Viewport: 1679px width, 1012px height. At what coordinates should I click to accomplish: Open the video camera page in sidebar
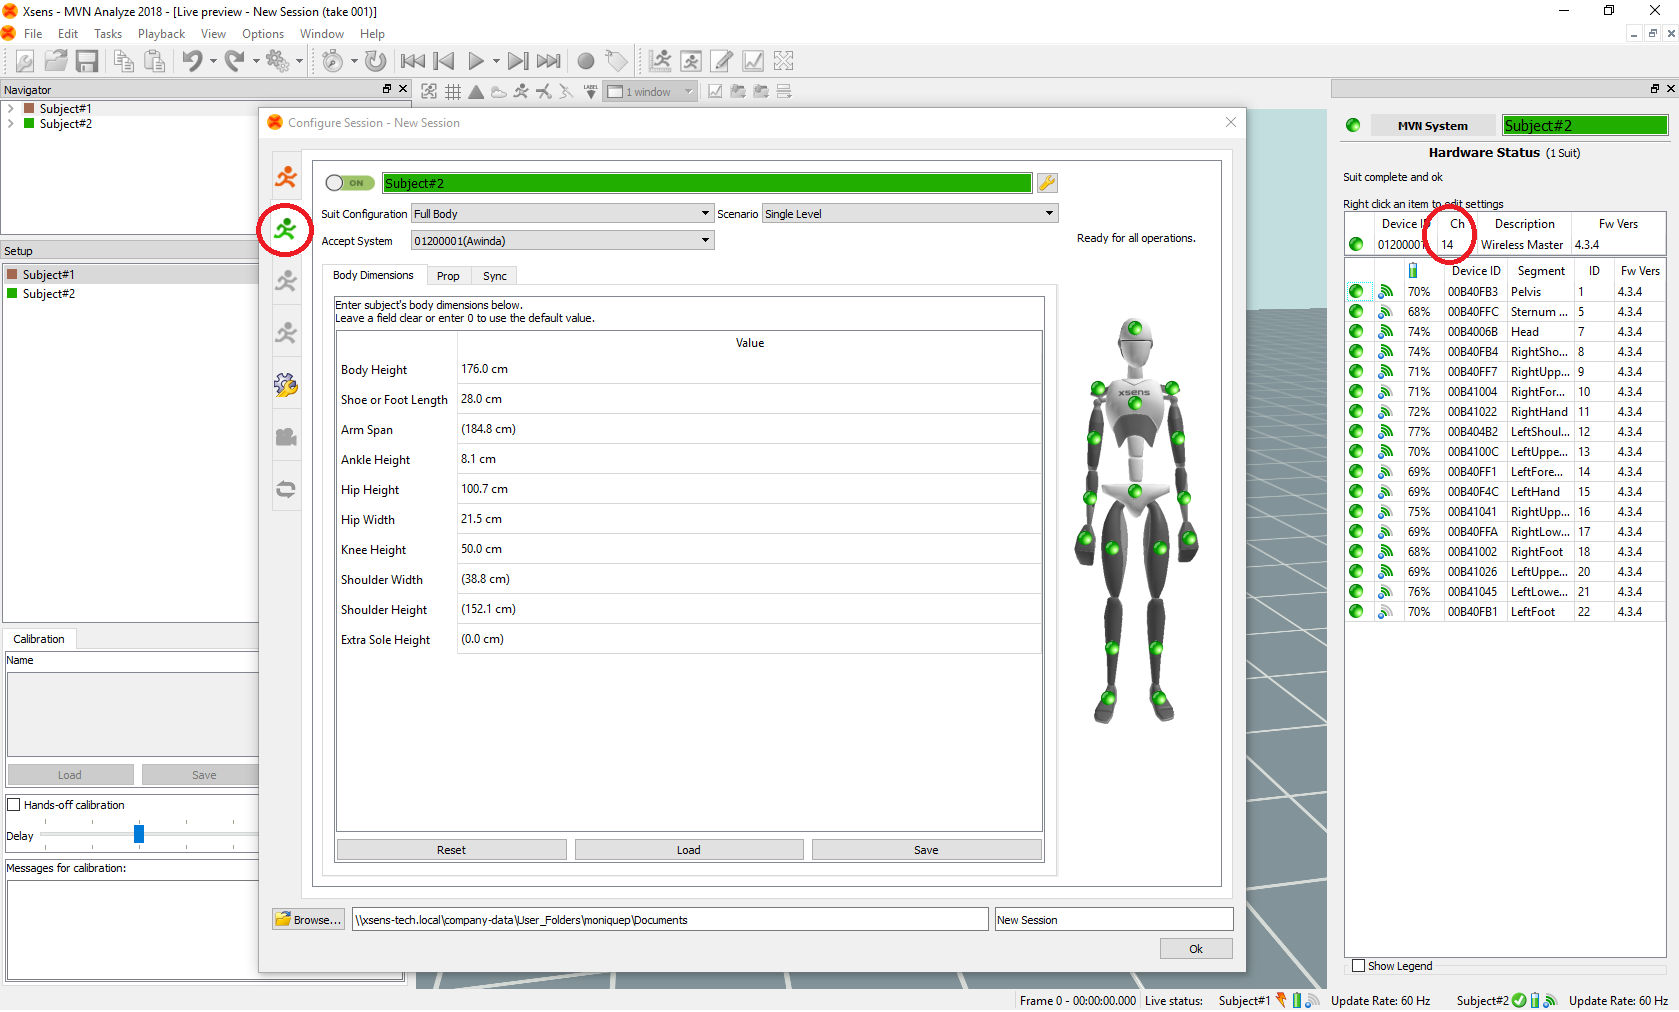tap(286, 437)
